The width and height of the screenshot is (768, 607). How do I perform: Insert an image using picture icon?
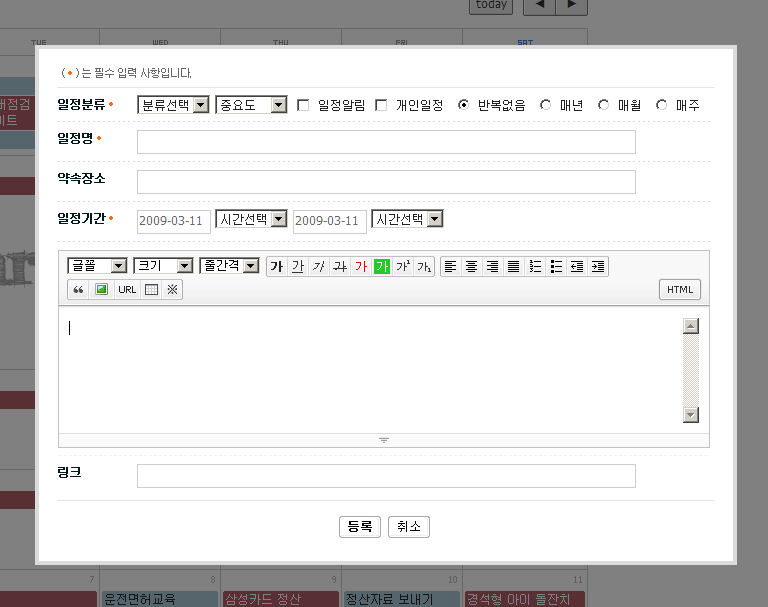pos(101,290)
